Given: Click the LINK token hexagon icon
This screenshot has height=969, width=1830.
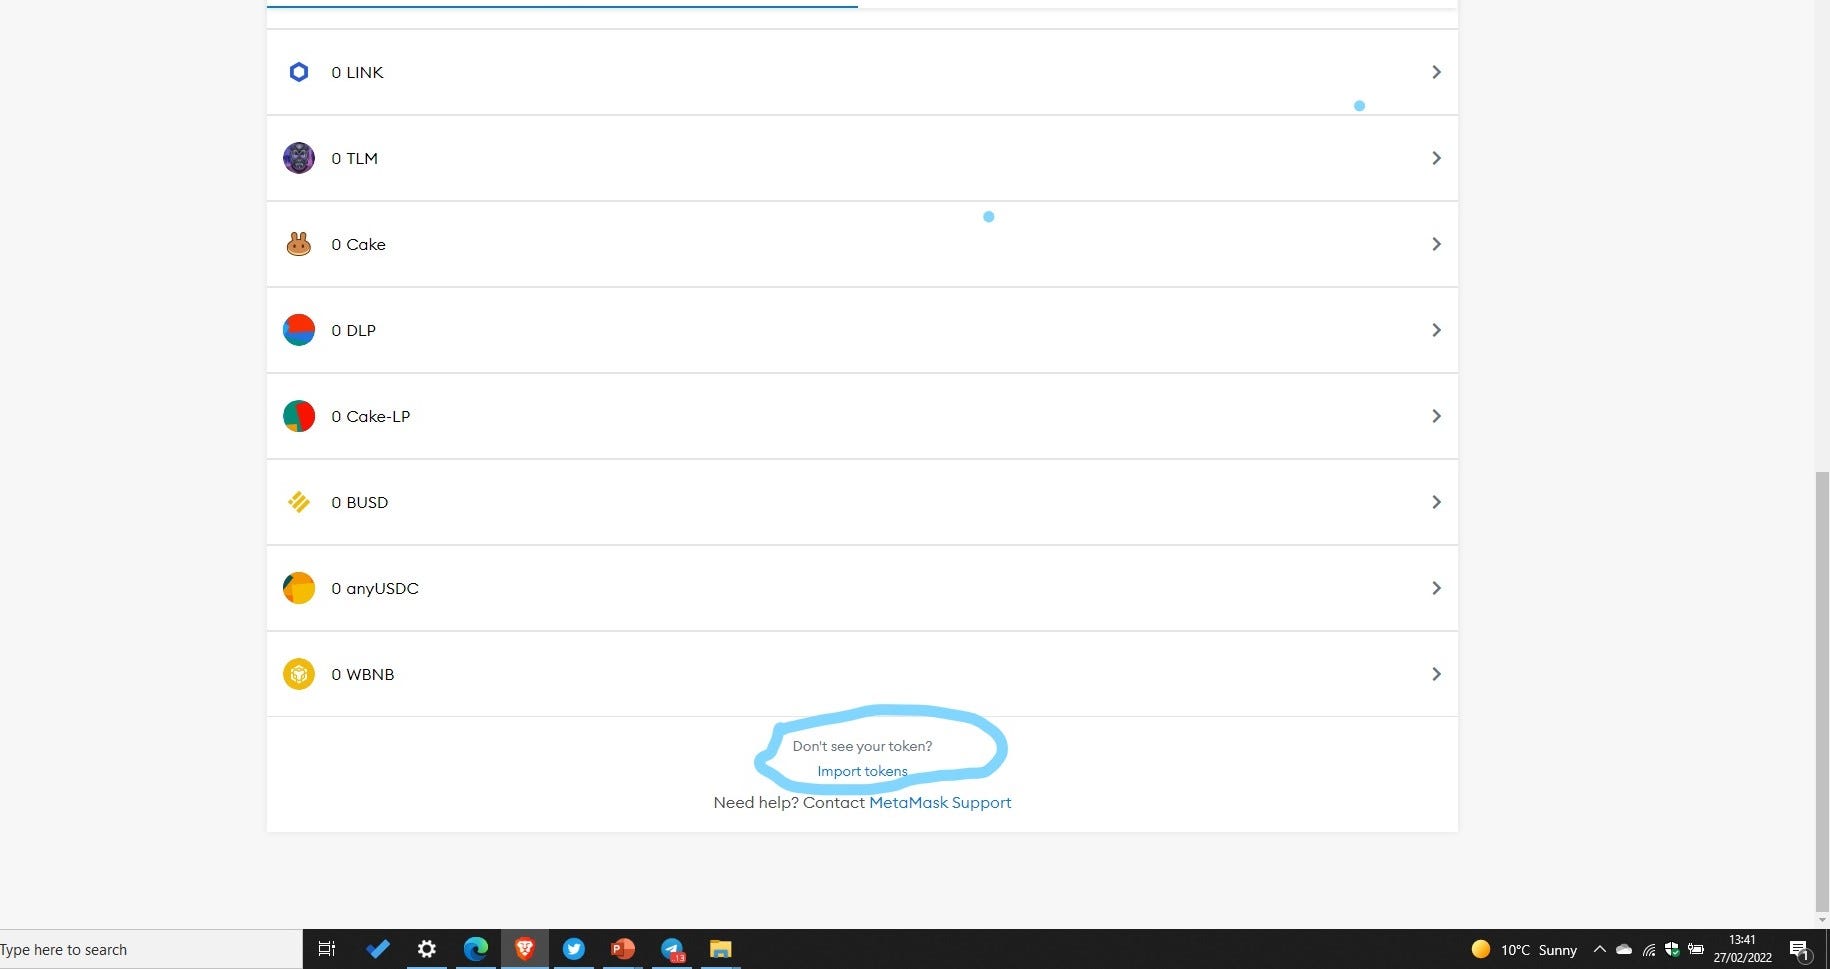Looking at the screenshot, I should tap(298, 72).
